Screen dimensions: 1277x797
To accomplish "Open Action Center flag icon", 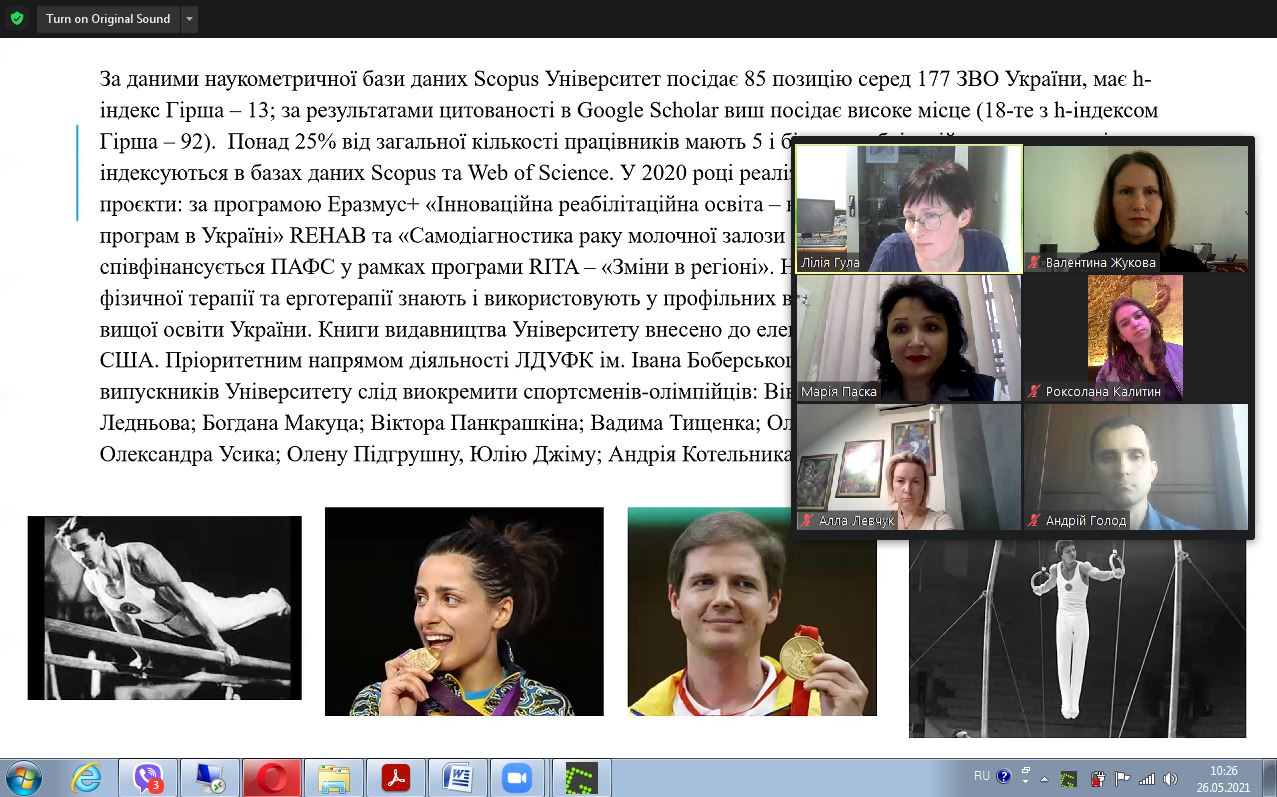I will 1122,778.
